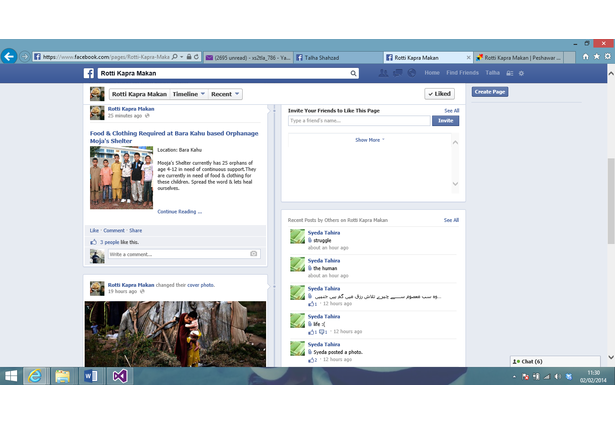Click the page scroll up arrow
Image resolution: width=615 pixels, height=424 pixels.
click(x=611, y=73)
